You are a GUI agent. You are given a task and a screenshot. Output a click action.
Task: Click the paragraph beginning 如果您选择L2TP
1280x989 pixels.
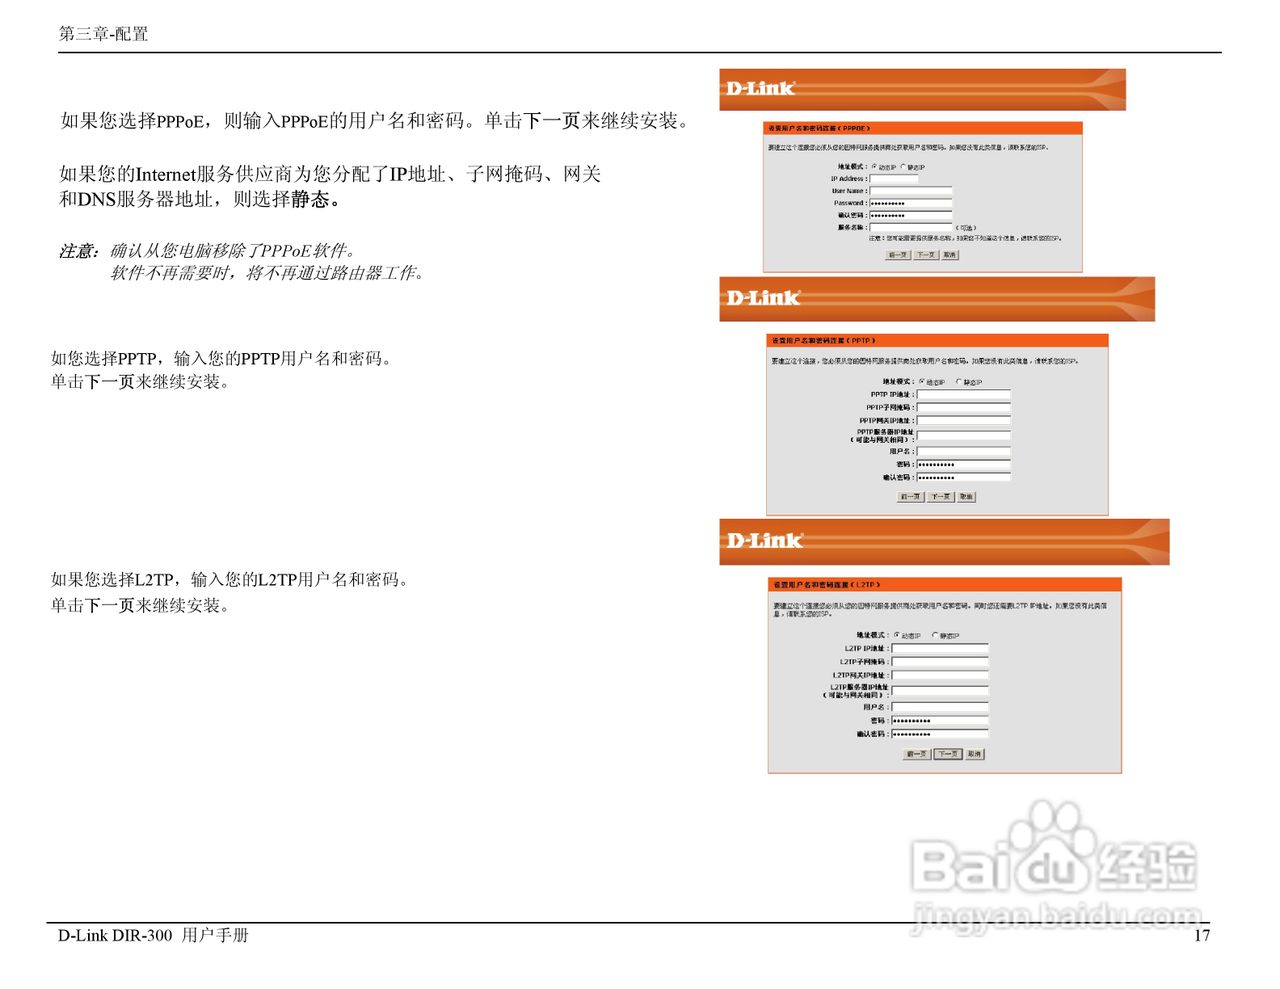click(230, 592)
